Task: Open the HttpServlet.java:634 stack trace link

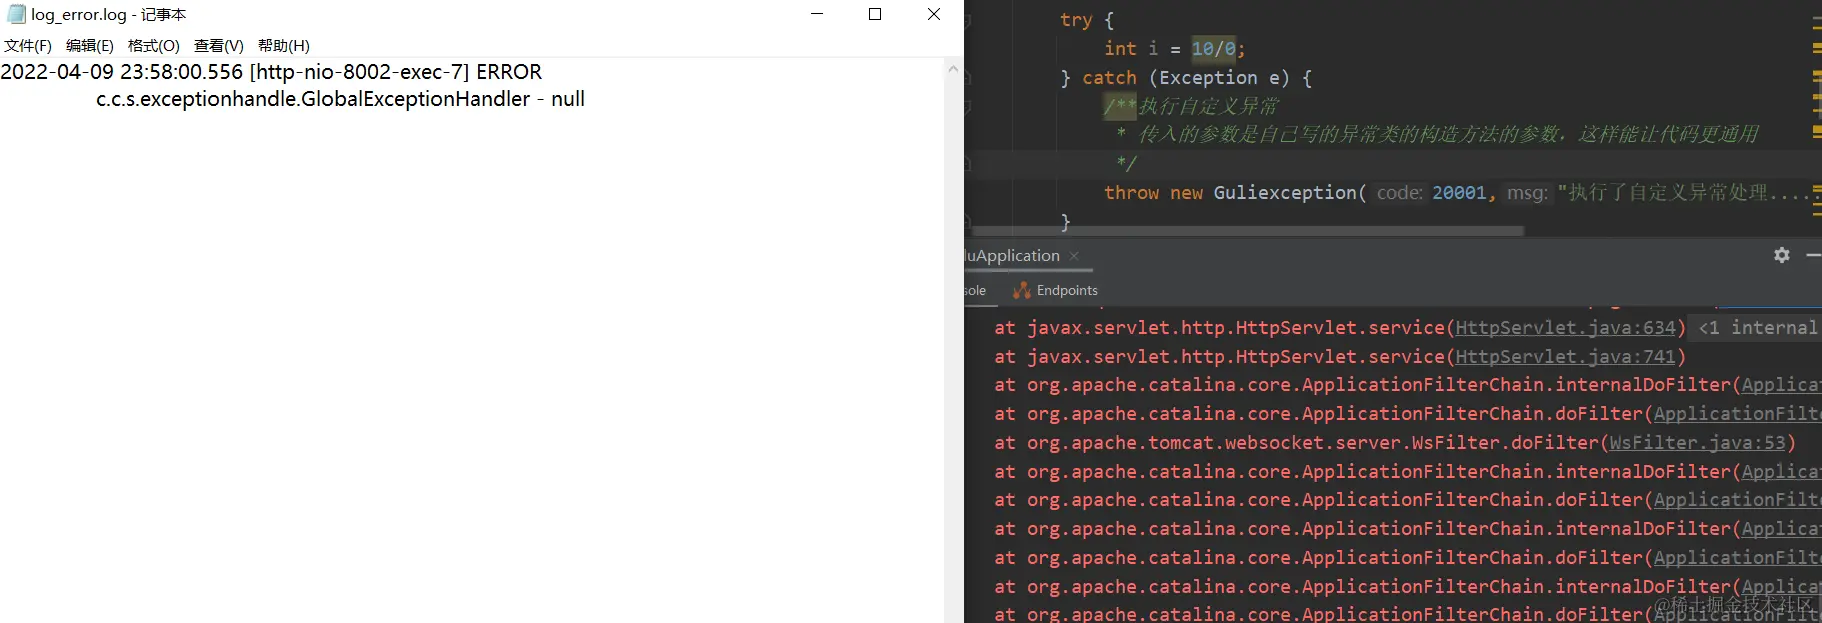Action: click(x=1565, y=328)
